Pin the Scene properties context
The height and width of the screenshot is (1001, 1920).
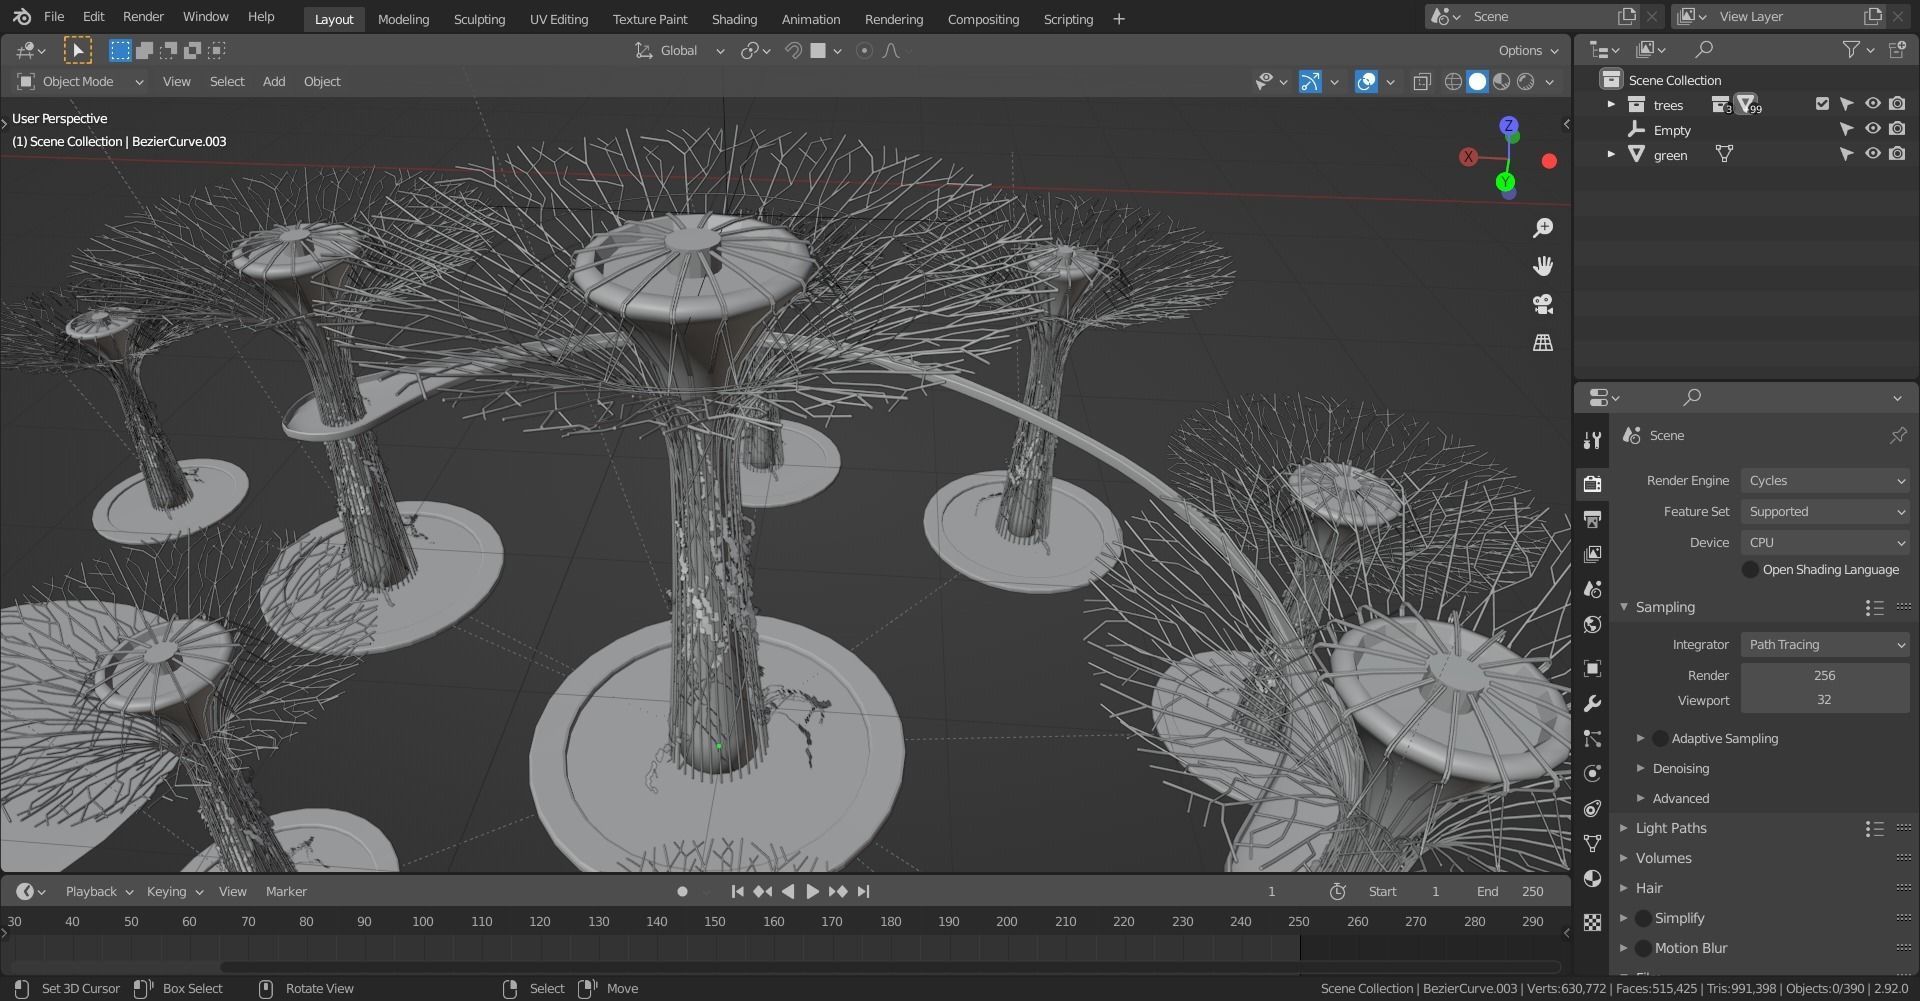pyautogui.click(x=1897, y=435)
